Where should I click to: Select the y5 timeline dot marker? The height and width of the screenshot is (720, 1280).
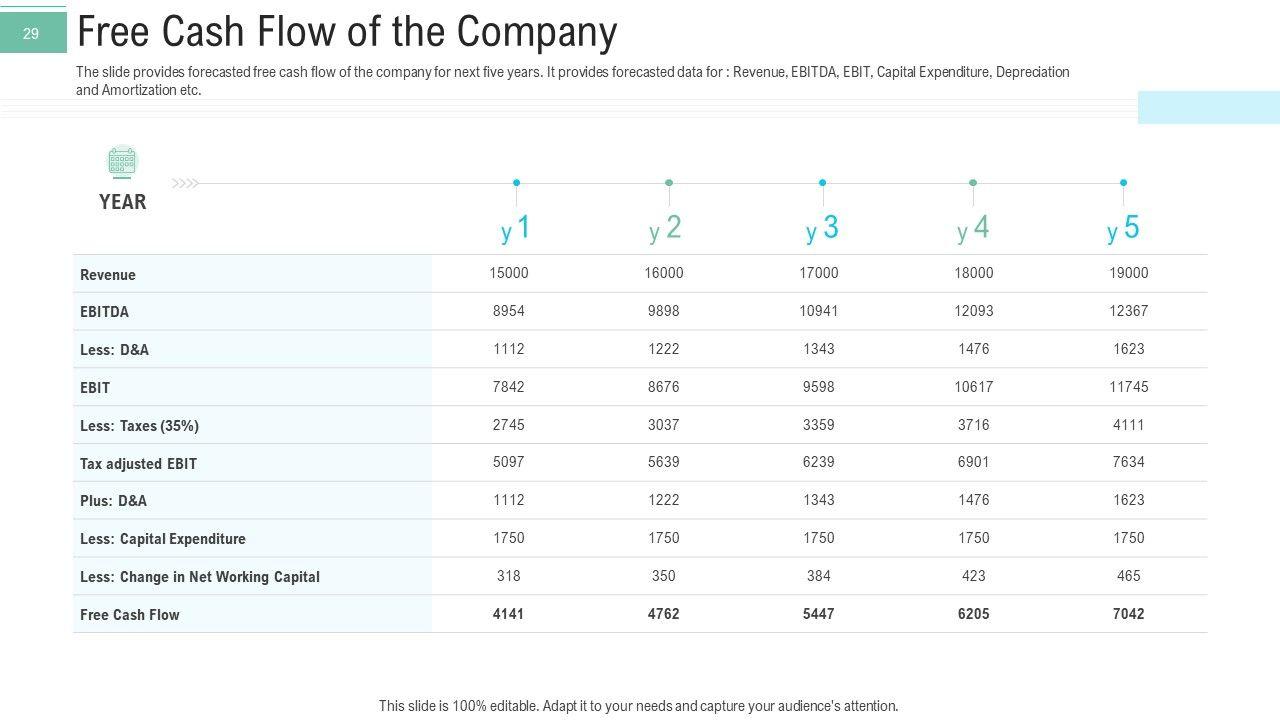click(1123, 183)
